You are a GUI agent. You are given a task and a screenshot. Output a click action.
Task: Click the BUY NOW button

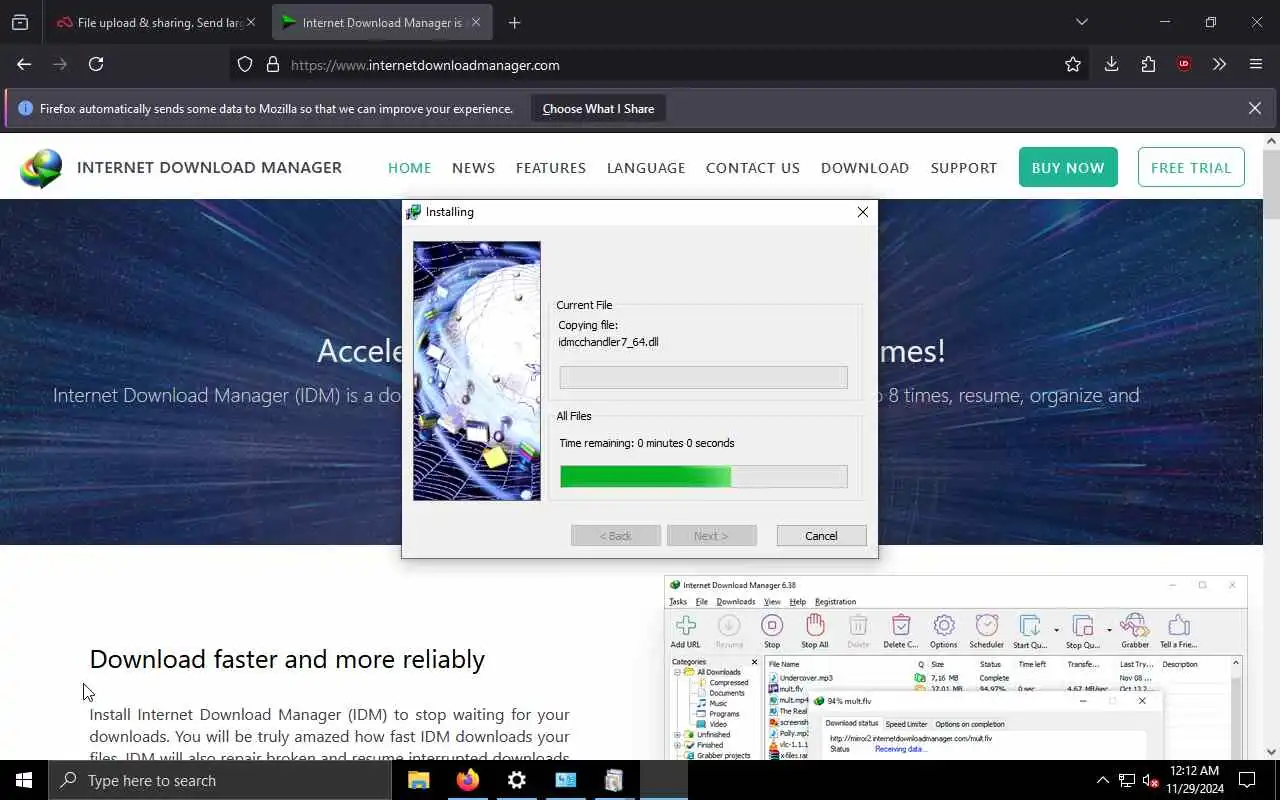click(1068, 168)
